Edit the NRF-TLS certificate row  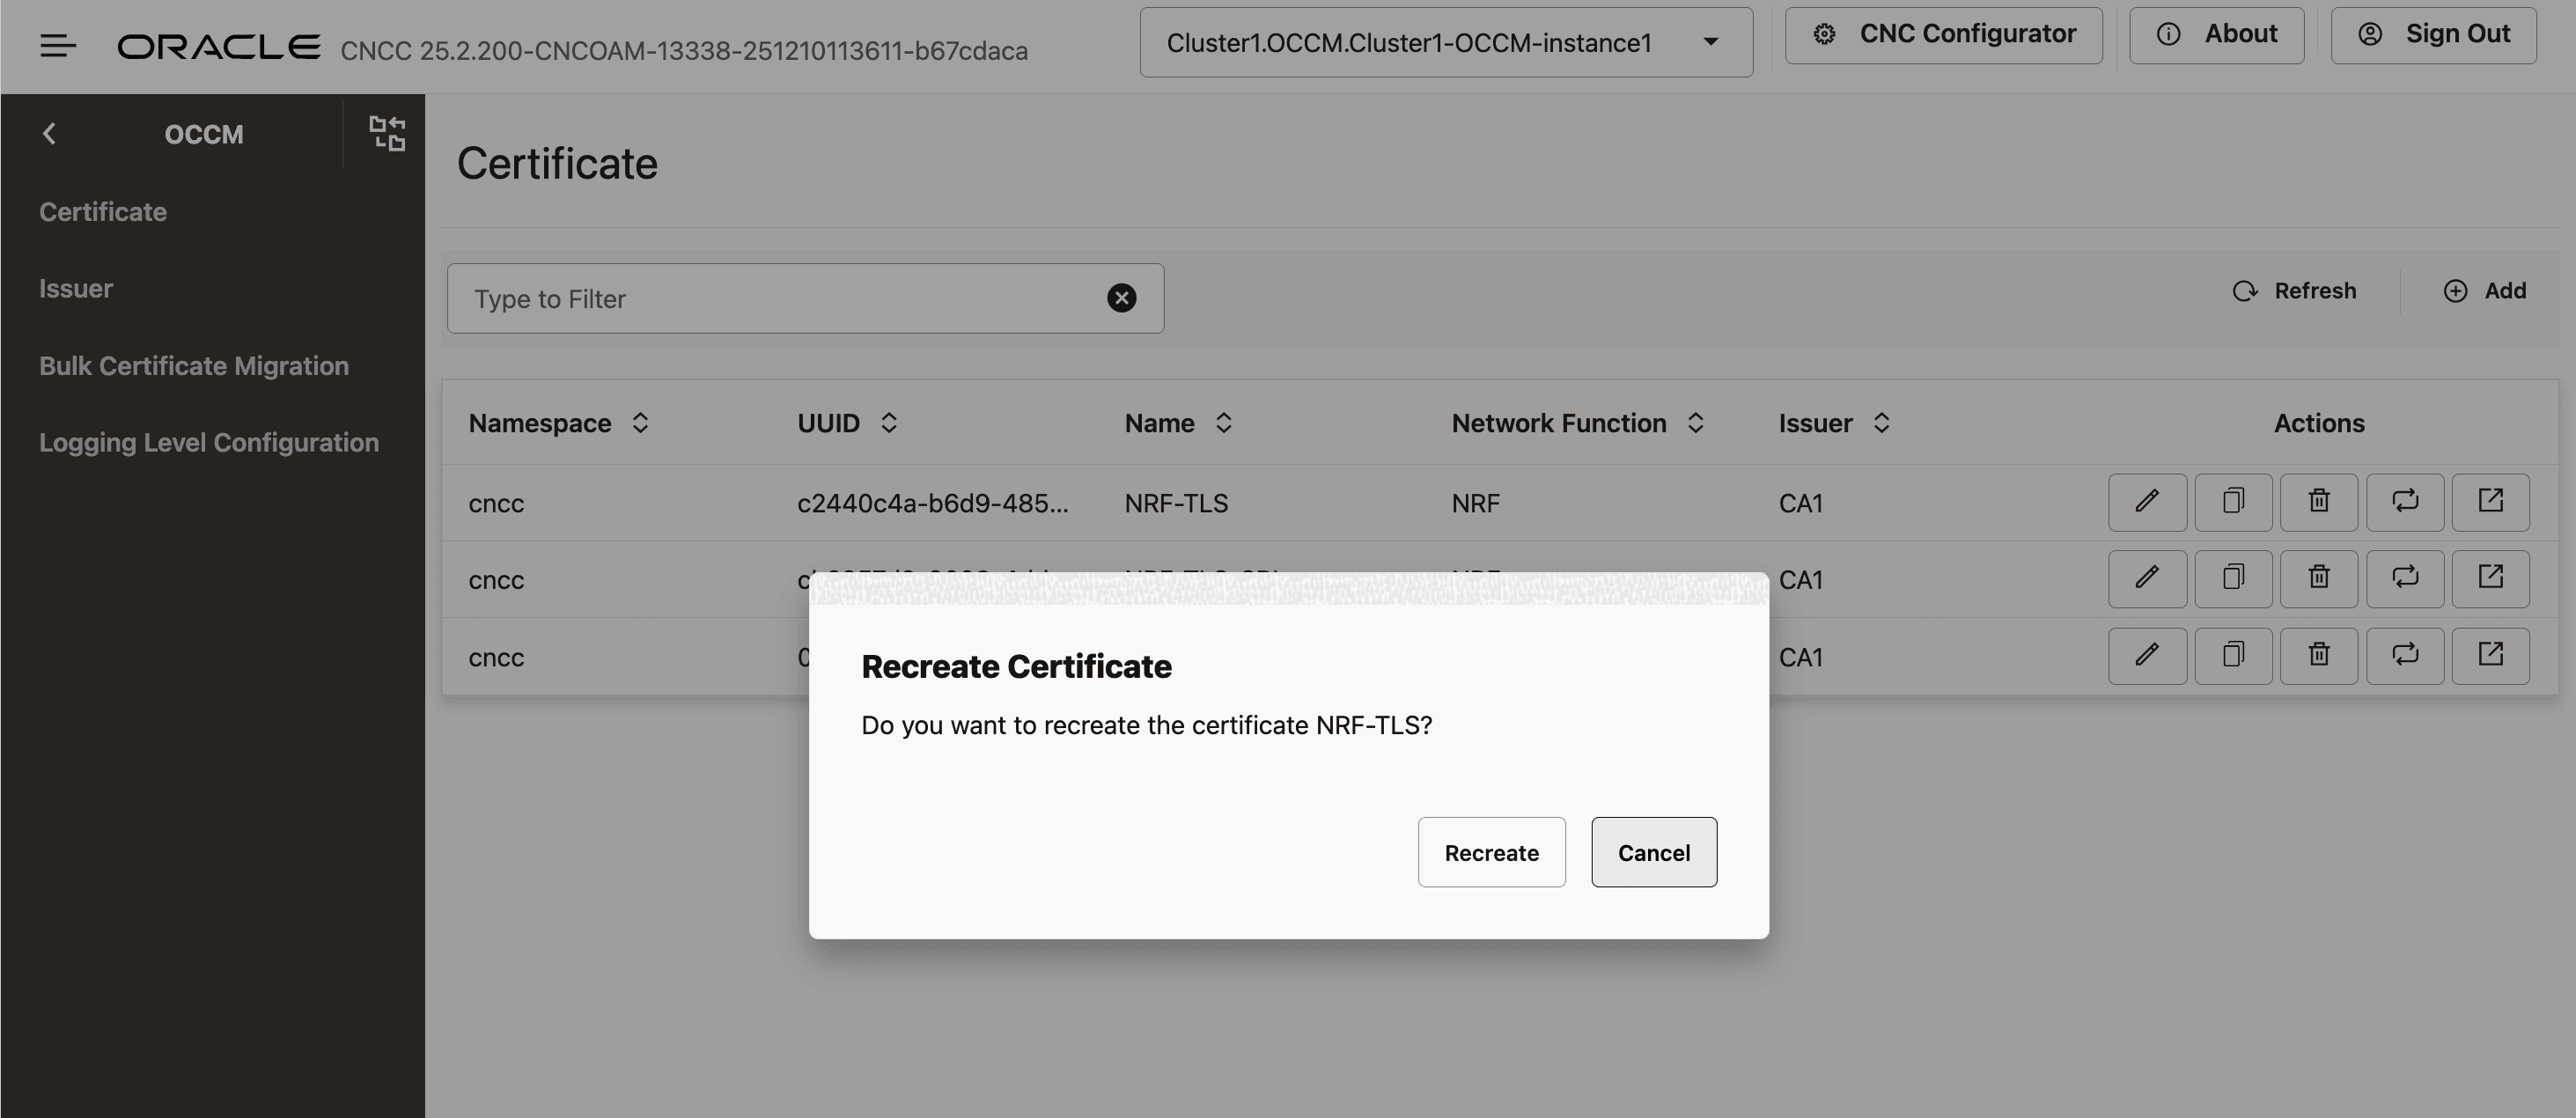point(2147,502)
